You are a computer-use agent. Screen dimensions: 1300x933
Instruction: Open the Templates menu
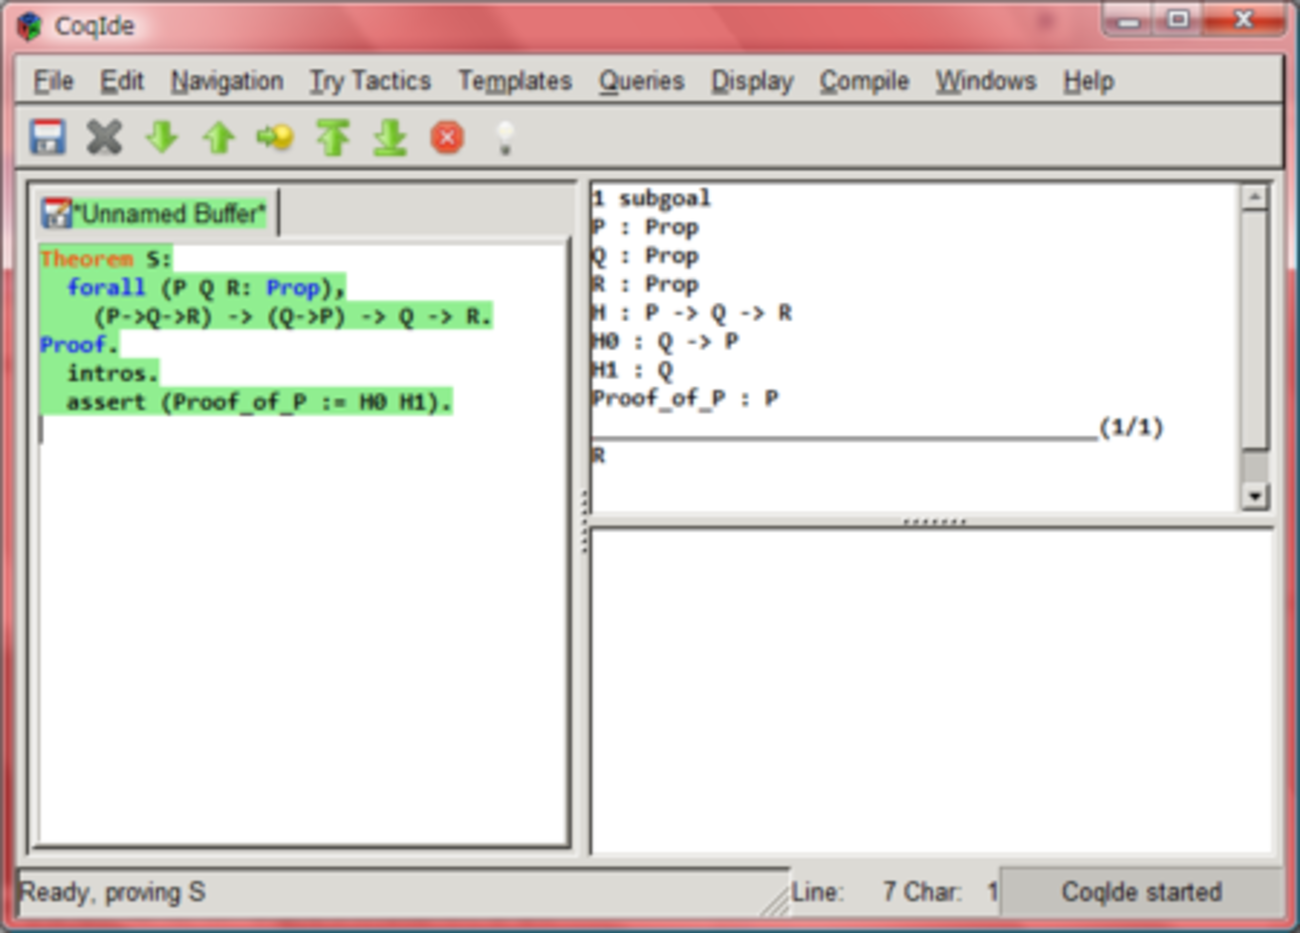(x=515, y=81)
